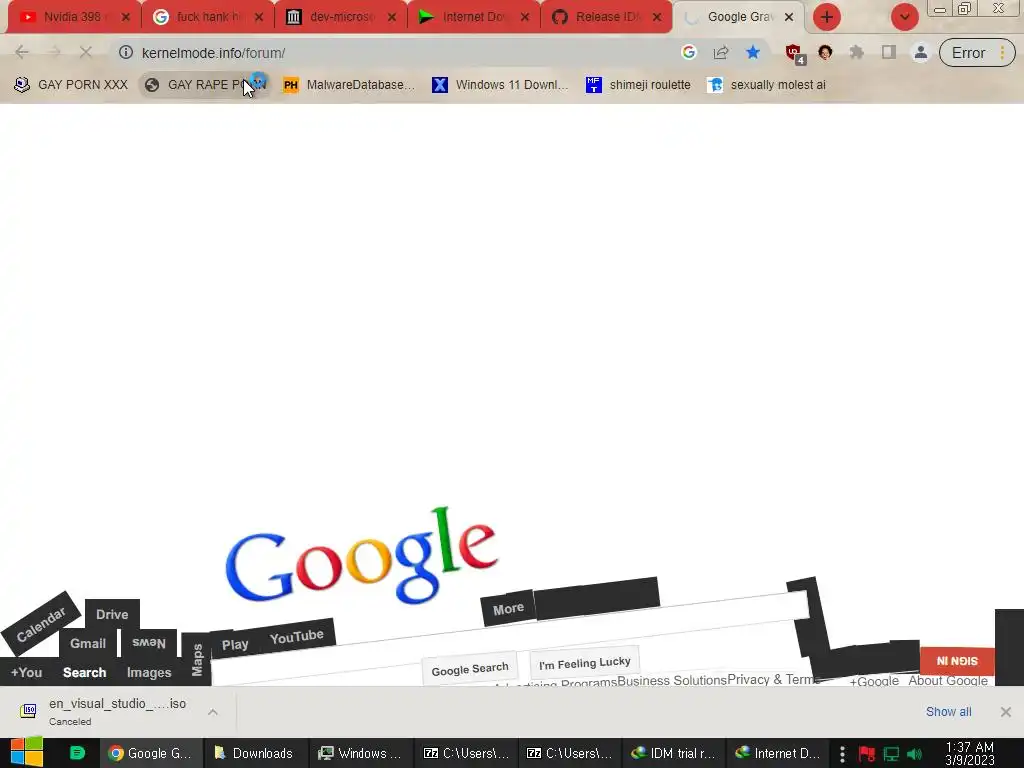Click the About Google link
Viewport: 1024px width, 768px height.
point(948,680)
